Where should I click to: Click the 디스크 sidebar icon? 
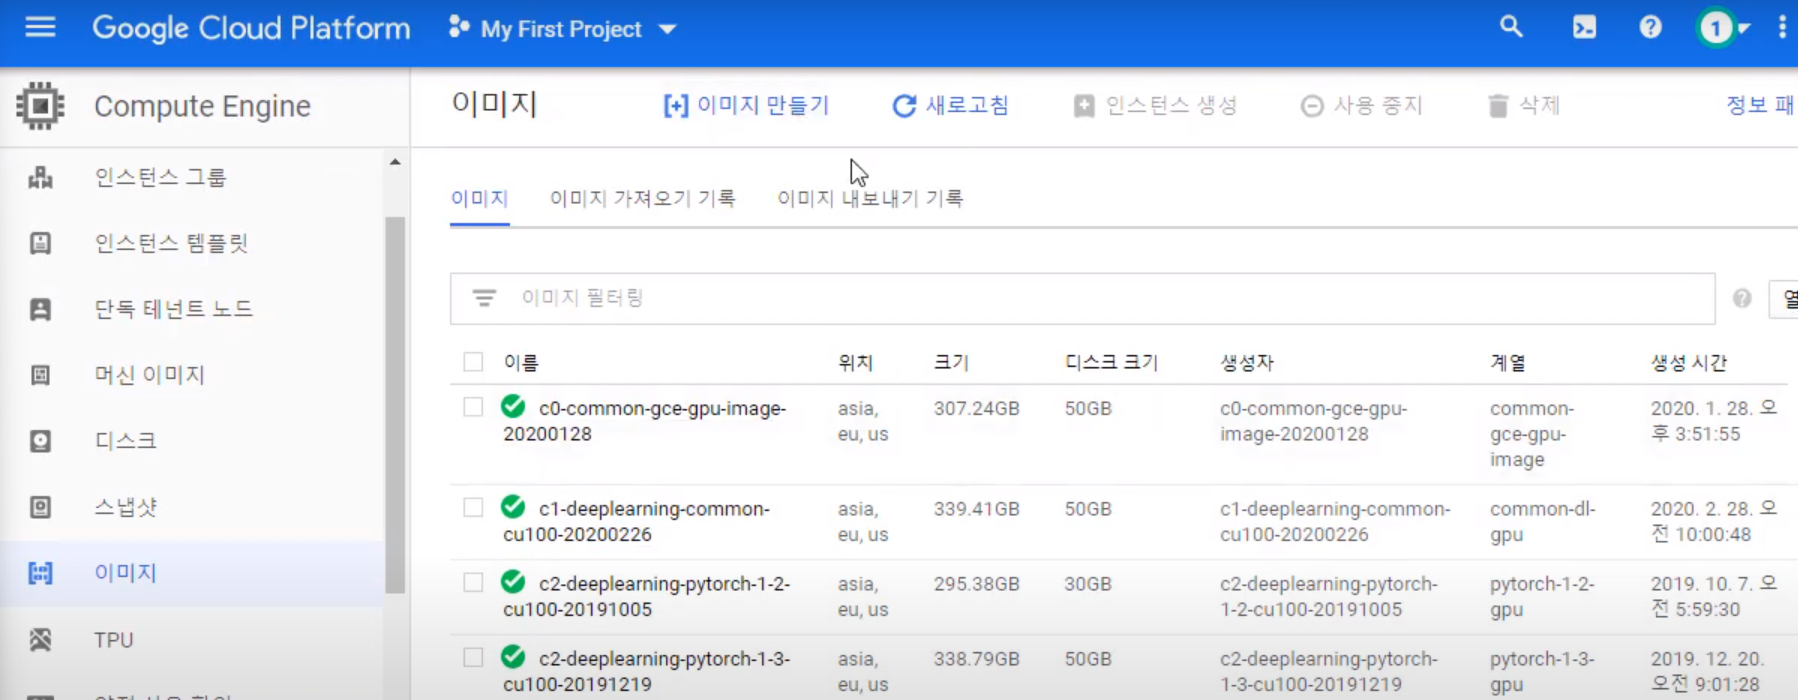point(40,441)
